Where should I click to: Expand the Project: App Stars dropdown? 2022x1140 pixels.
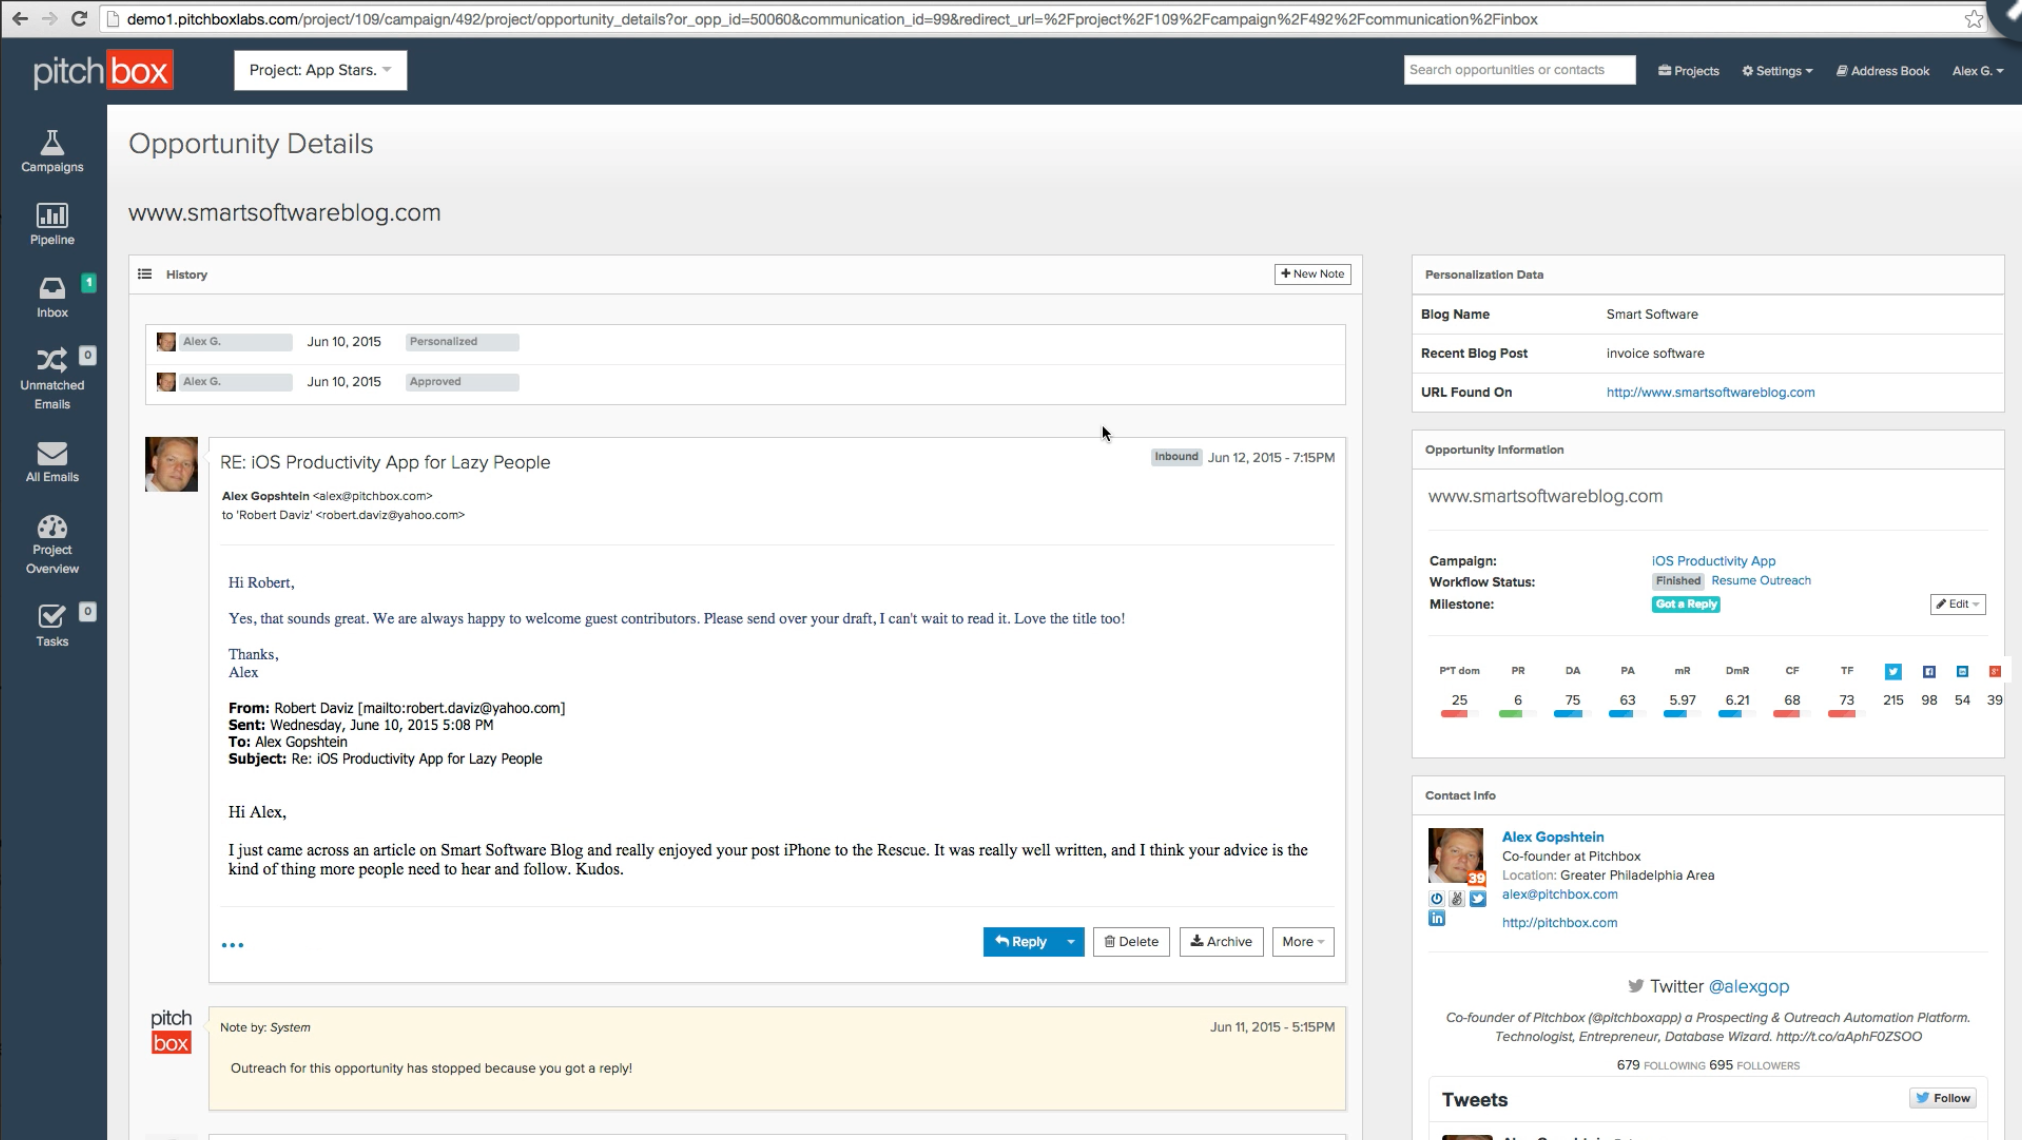[x=320, y=70]
